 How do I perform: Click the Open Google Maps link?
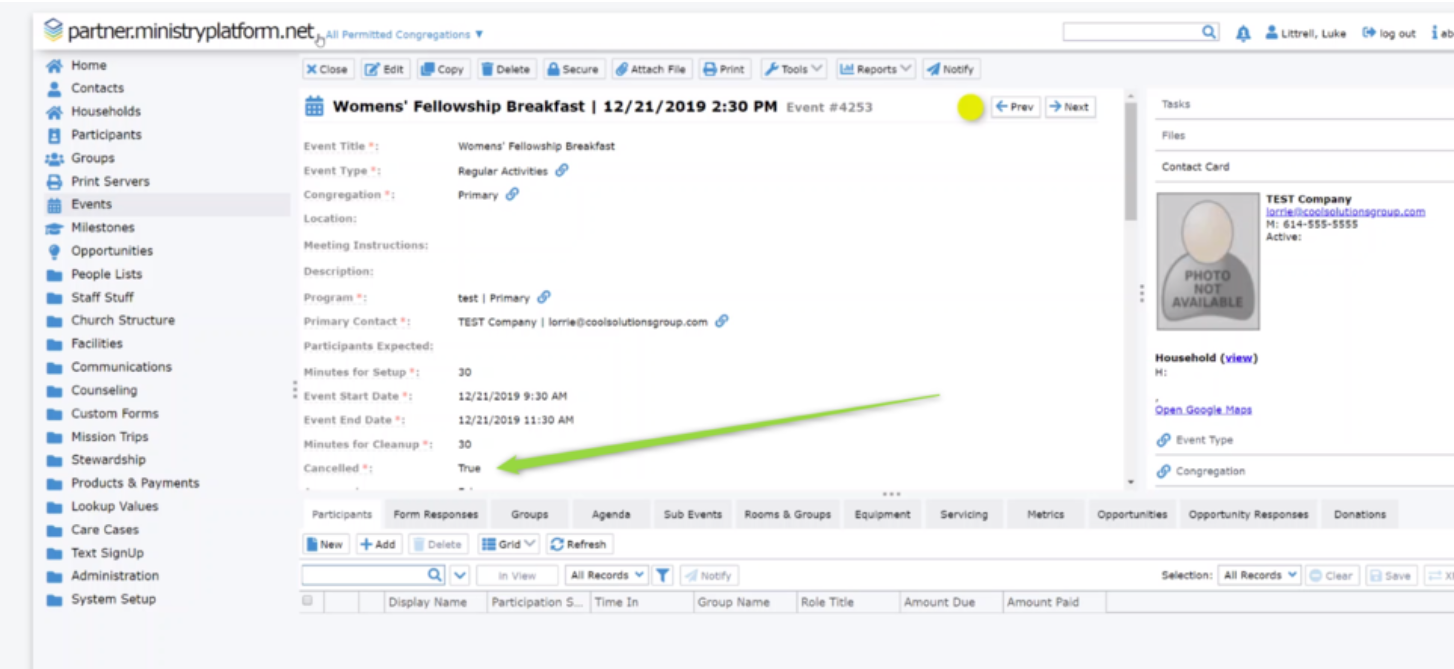coord(1203,410)
